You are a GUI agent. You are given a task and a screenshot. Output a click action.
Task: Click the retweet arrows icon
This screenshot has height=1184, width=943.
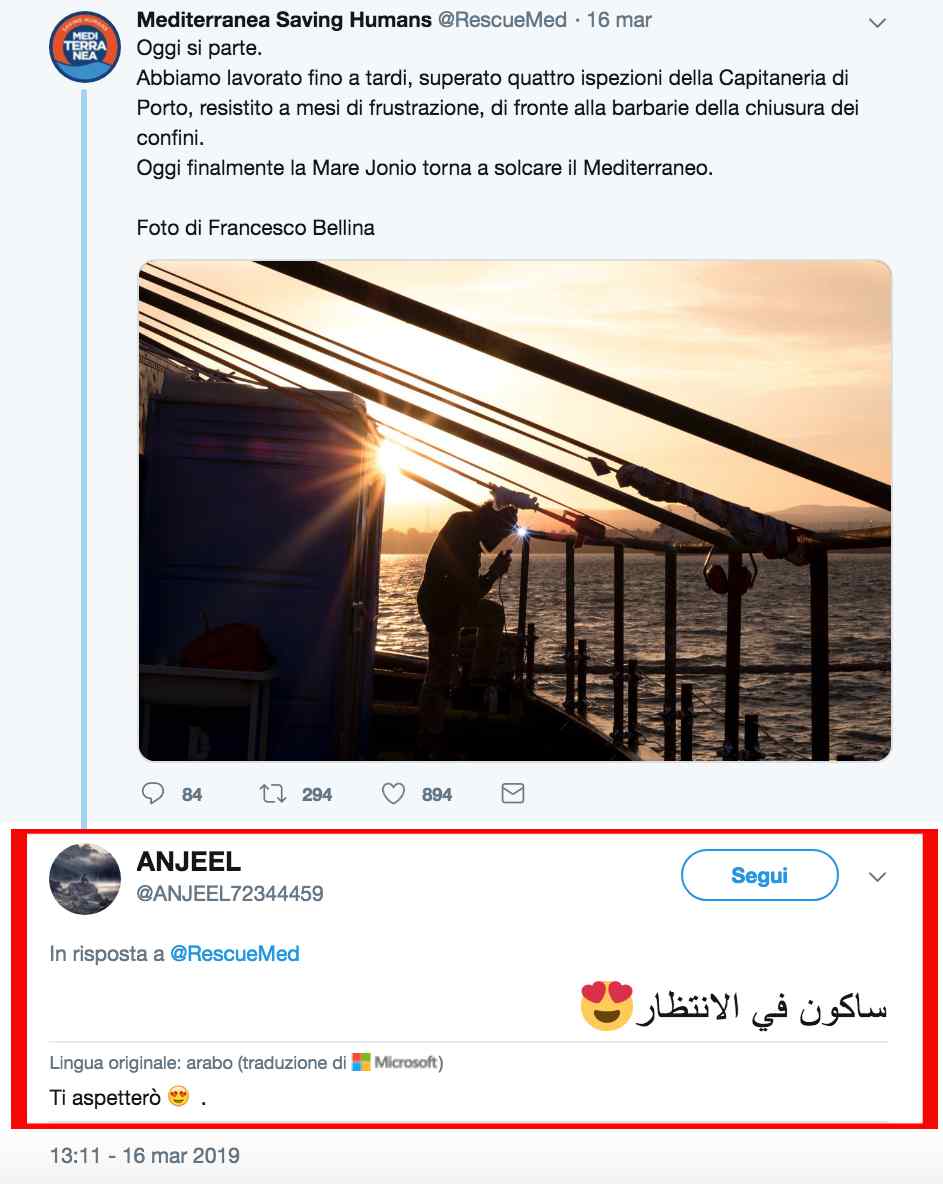point(273,794)
